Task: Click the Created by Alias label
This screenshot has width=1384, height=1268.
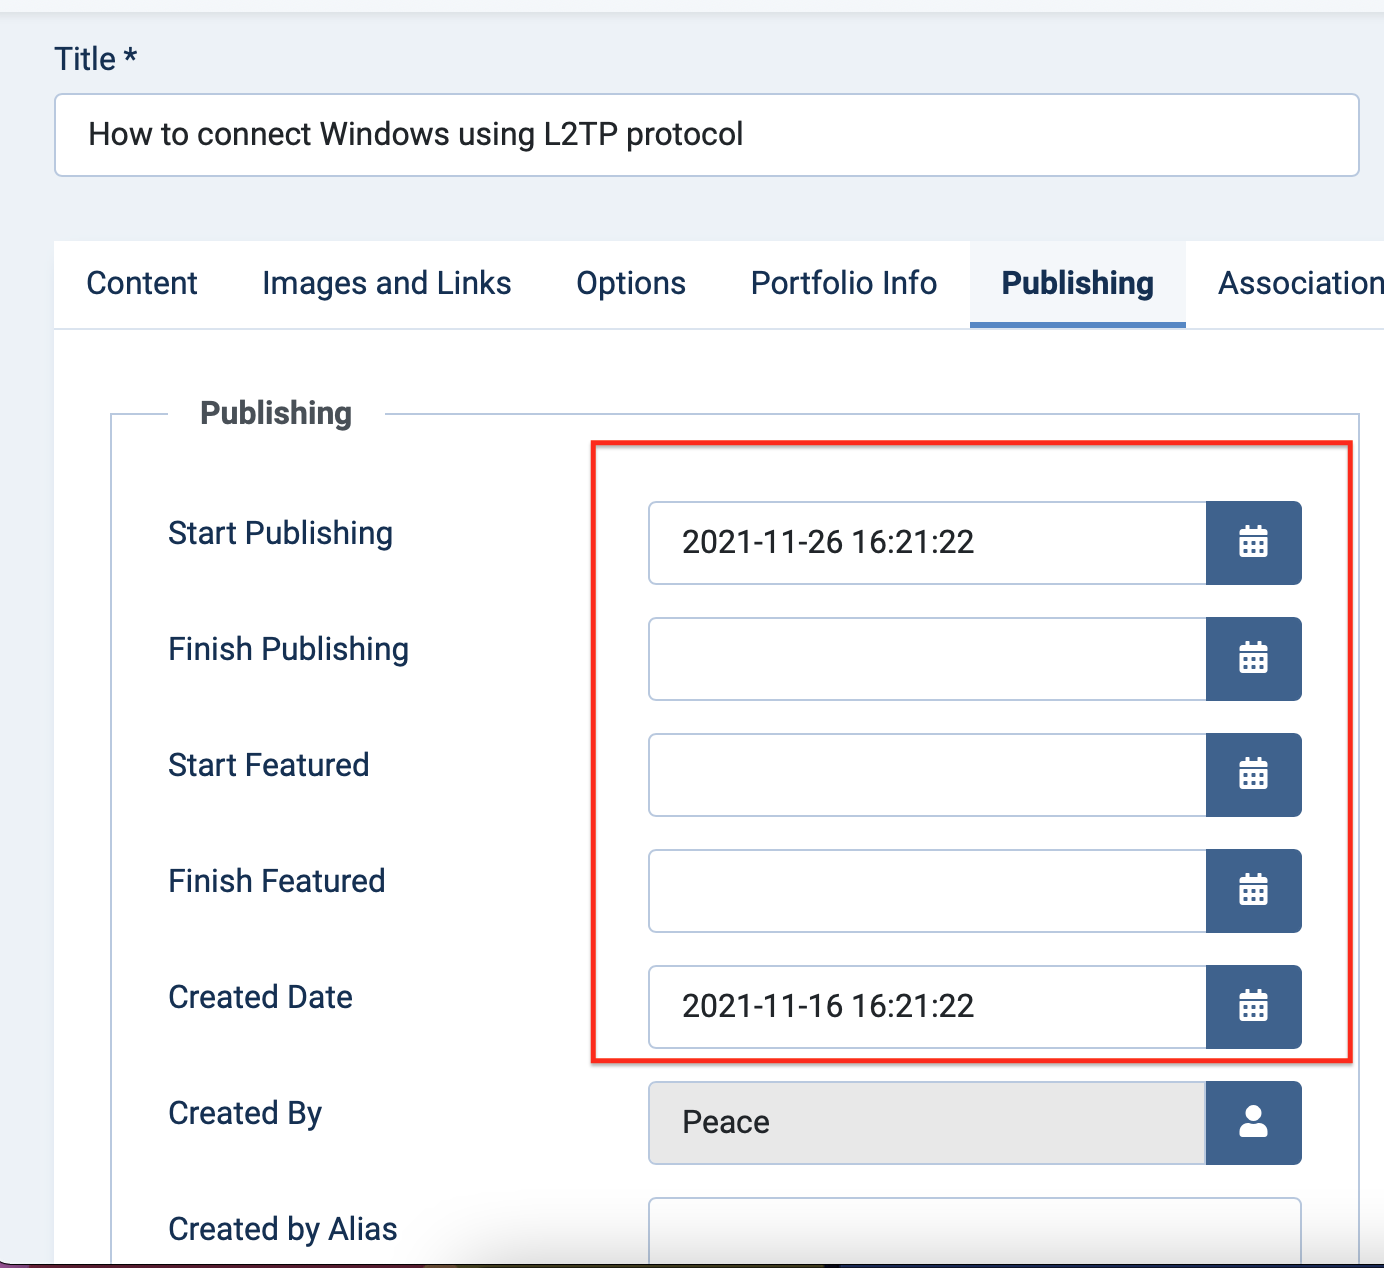Action: pyautogui.click(x=283, y=1230)
